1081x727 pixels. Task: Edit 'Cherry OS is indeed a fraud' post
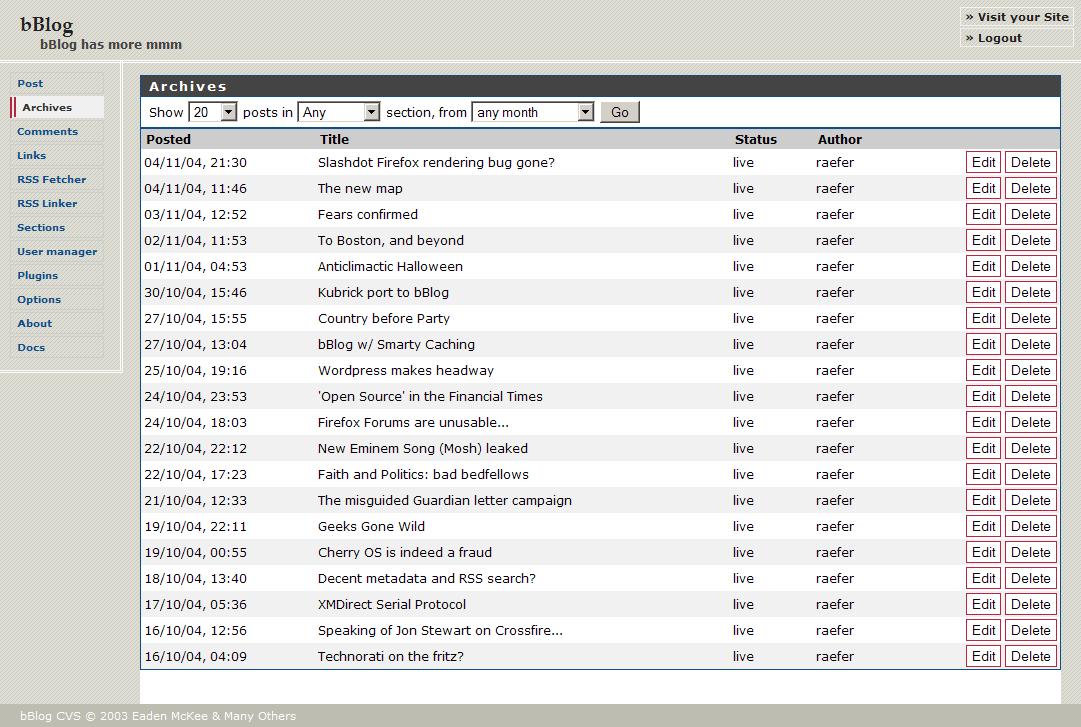pos(983,553)
